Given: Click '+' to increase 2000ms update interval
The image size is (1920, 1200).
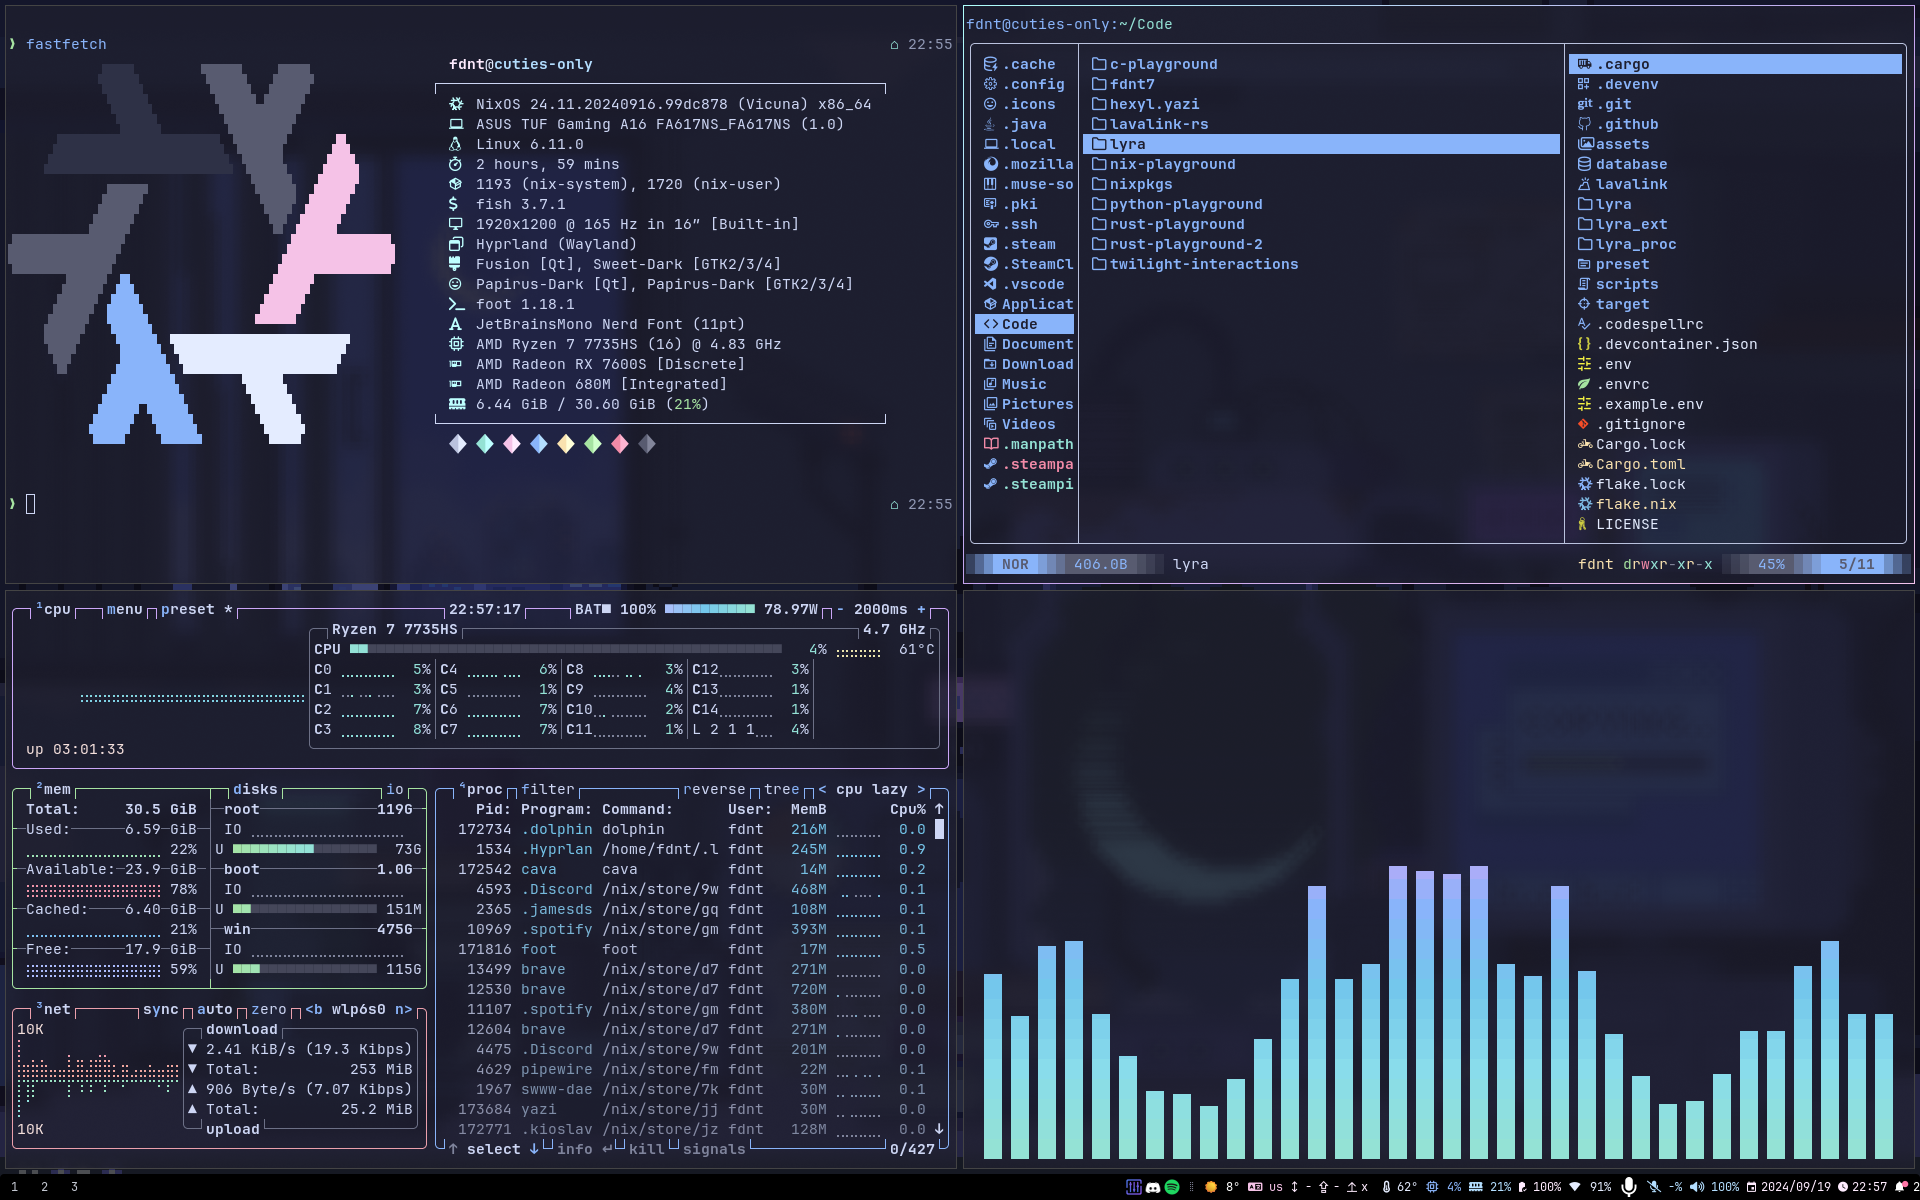Looking at the screenshot, I should tap(921, 609).
